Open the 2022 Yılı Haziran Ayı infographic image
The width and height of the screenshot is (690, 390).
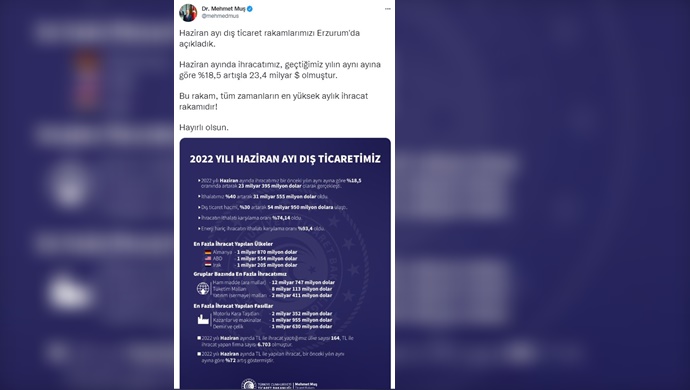[285, 263]
